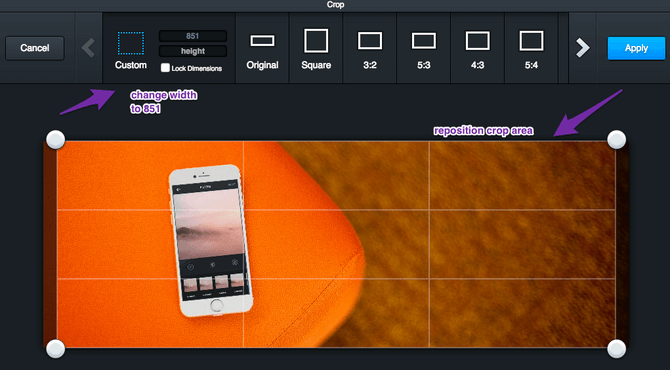
Task: Show previous crop presets with left chevron
Action: click(x=88, y=47)
